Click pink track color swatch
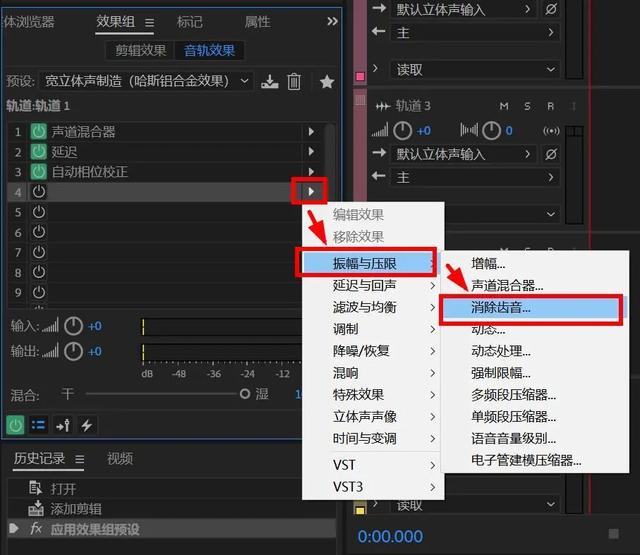The width and height of the screenshot is (640, 555). click(x=360, y=76)
